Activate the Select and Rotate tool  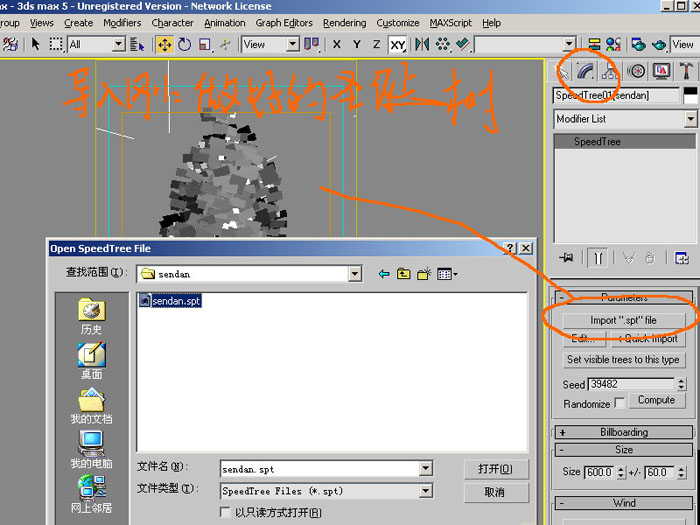click(184, 44)
